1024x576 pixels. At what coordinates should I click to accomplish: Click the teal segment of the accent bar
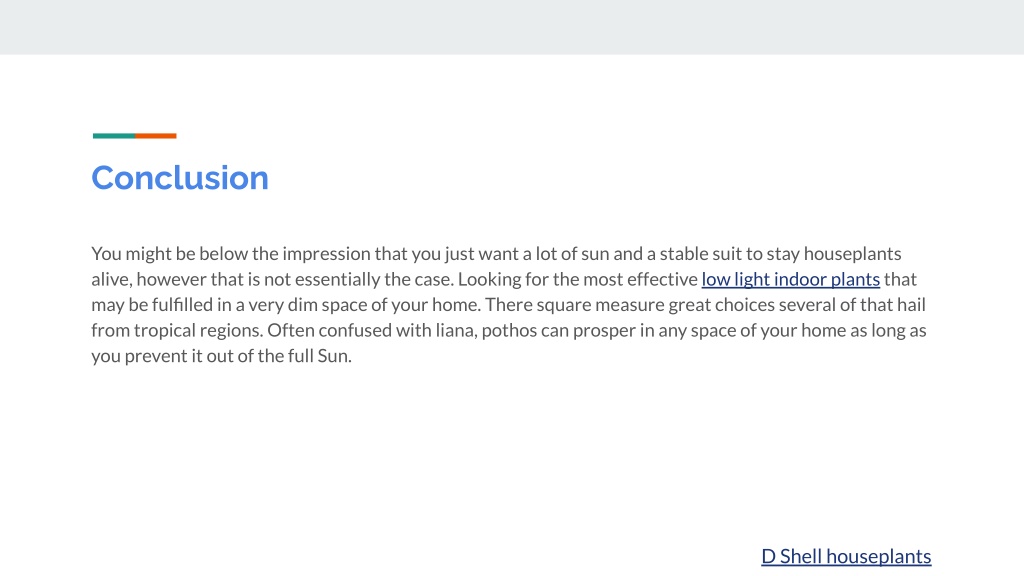coord(114,136)
